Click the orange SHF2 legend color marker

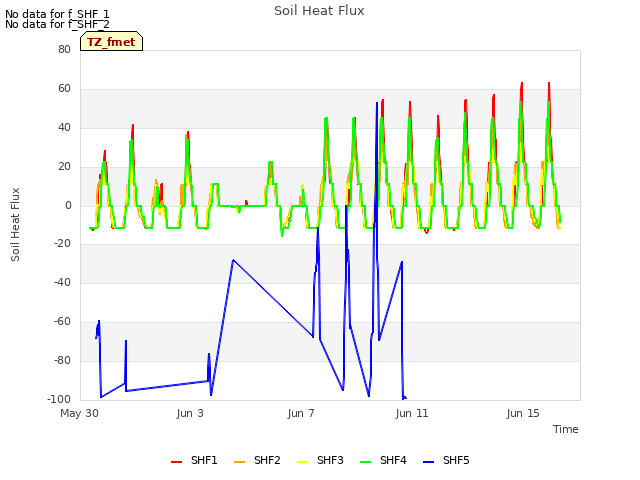(239, 462)
